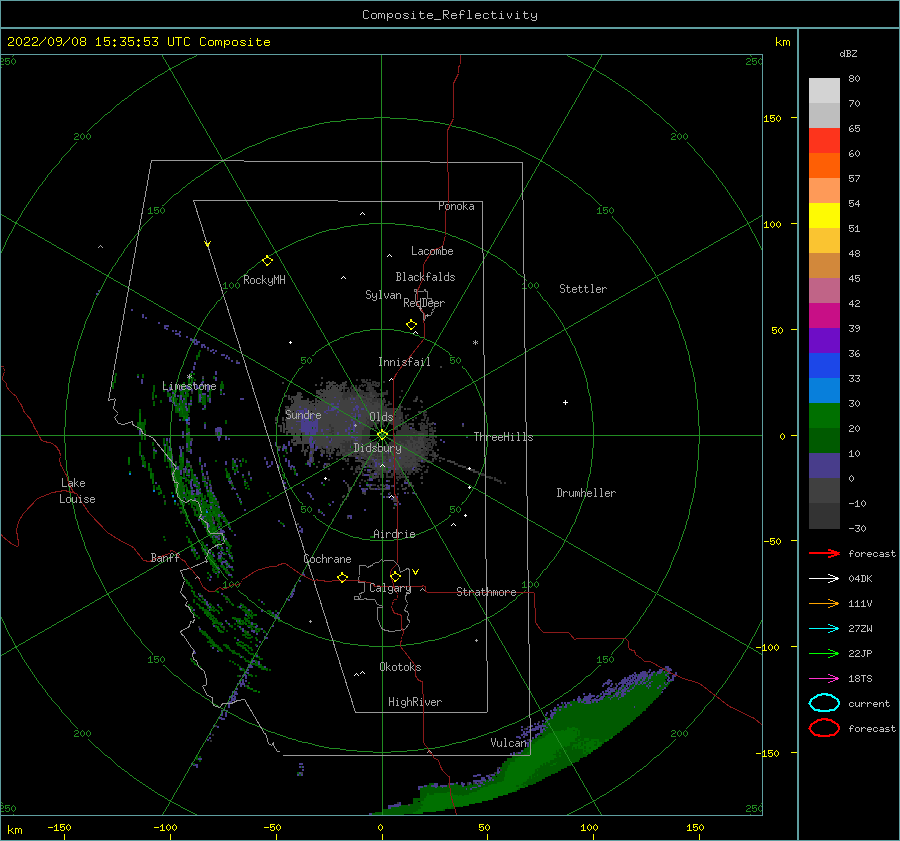Click the Olds label
900x841 pixels.
[381, 417]
